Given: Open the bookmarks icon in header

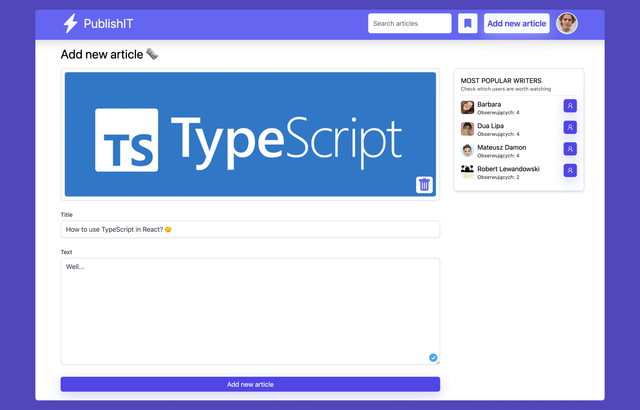Looking at the screenshot, I should pos(468,23).
